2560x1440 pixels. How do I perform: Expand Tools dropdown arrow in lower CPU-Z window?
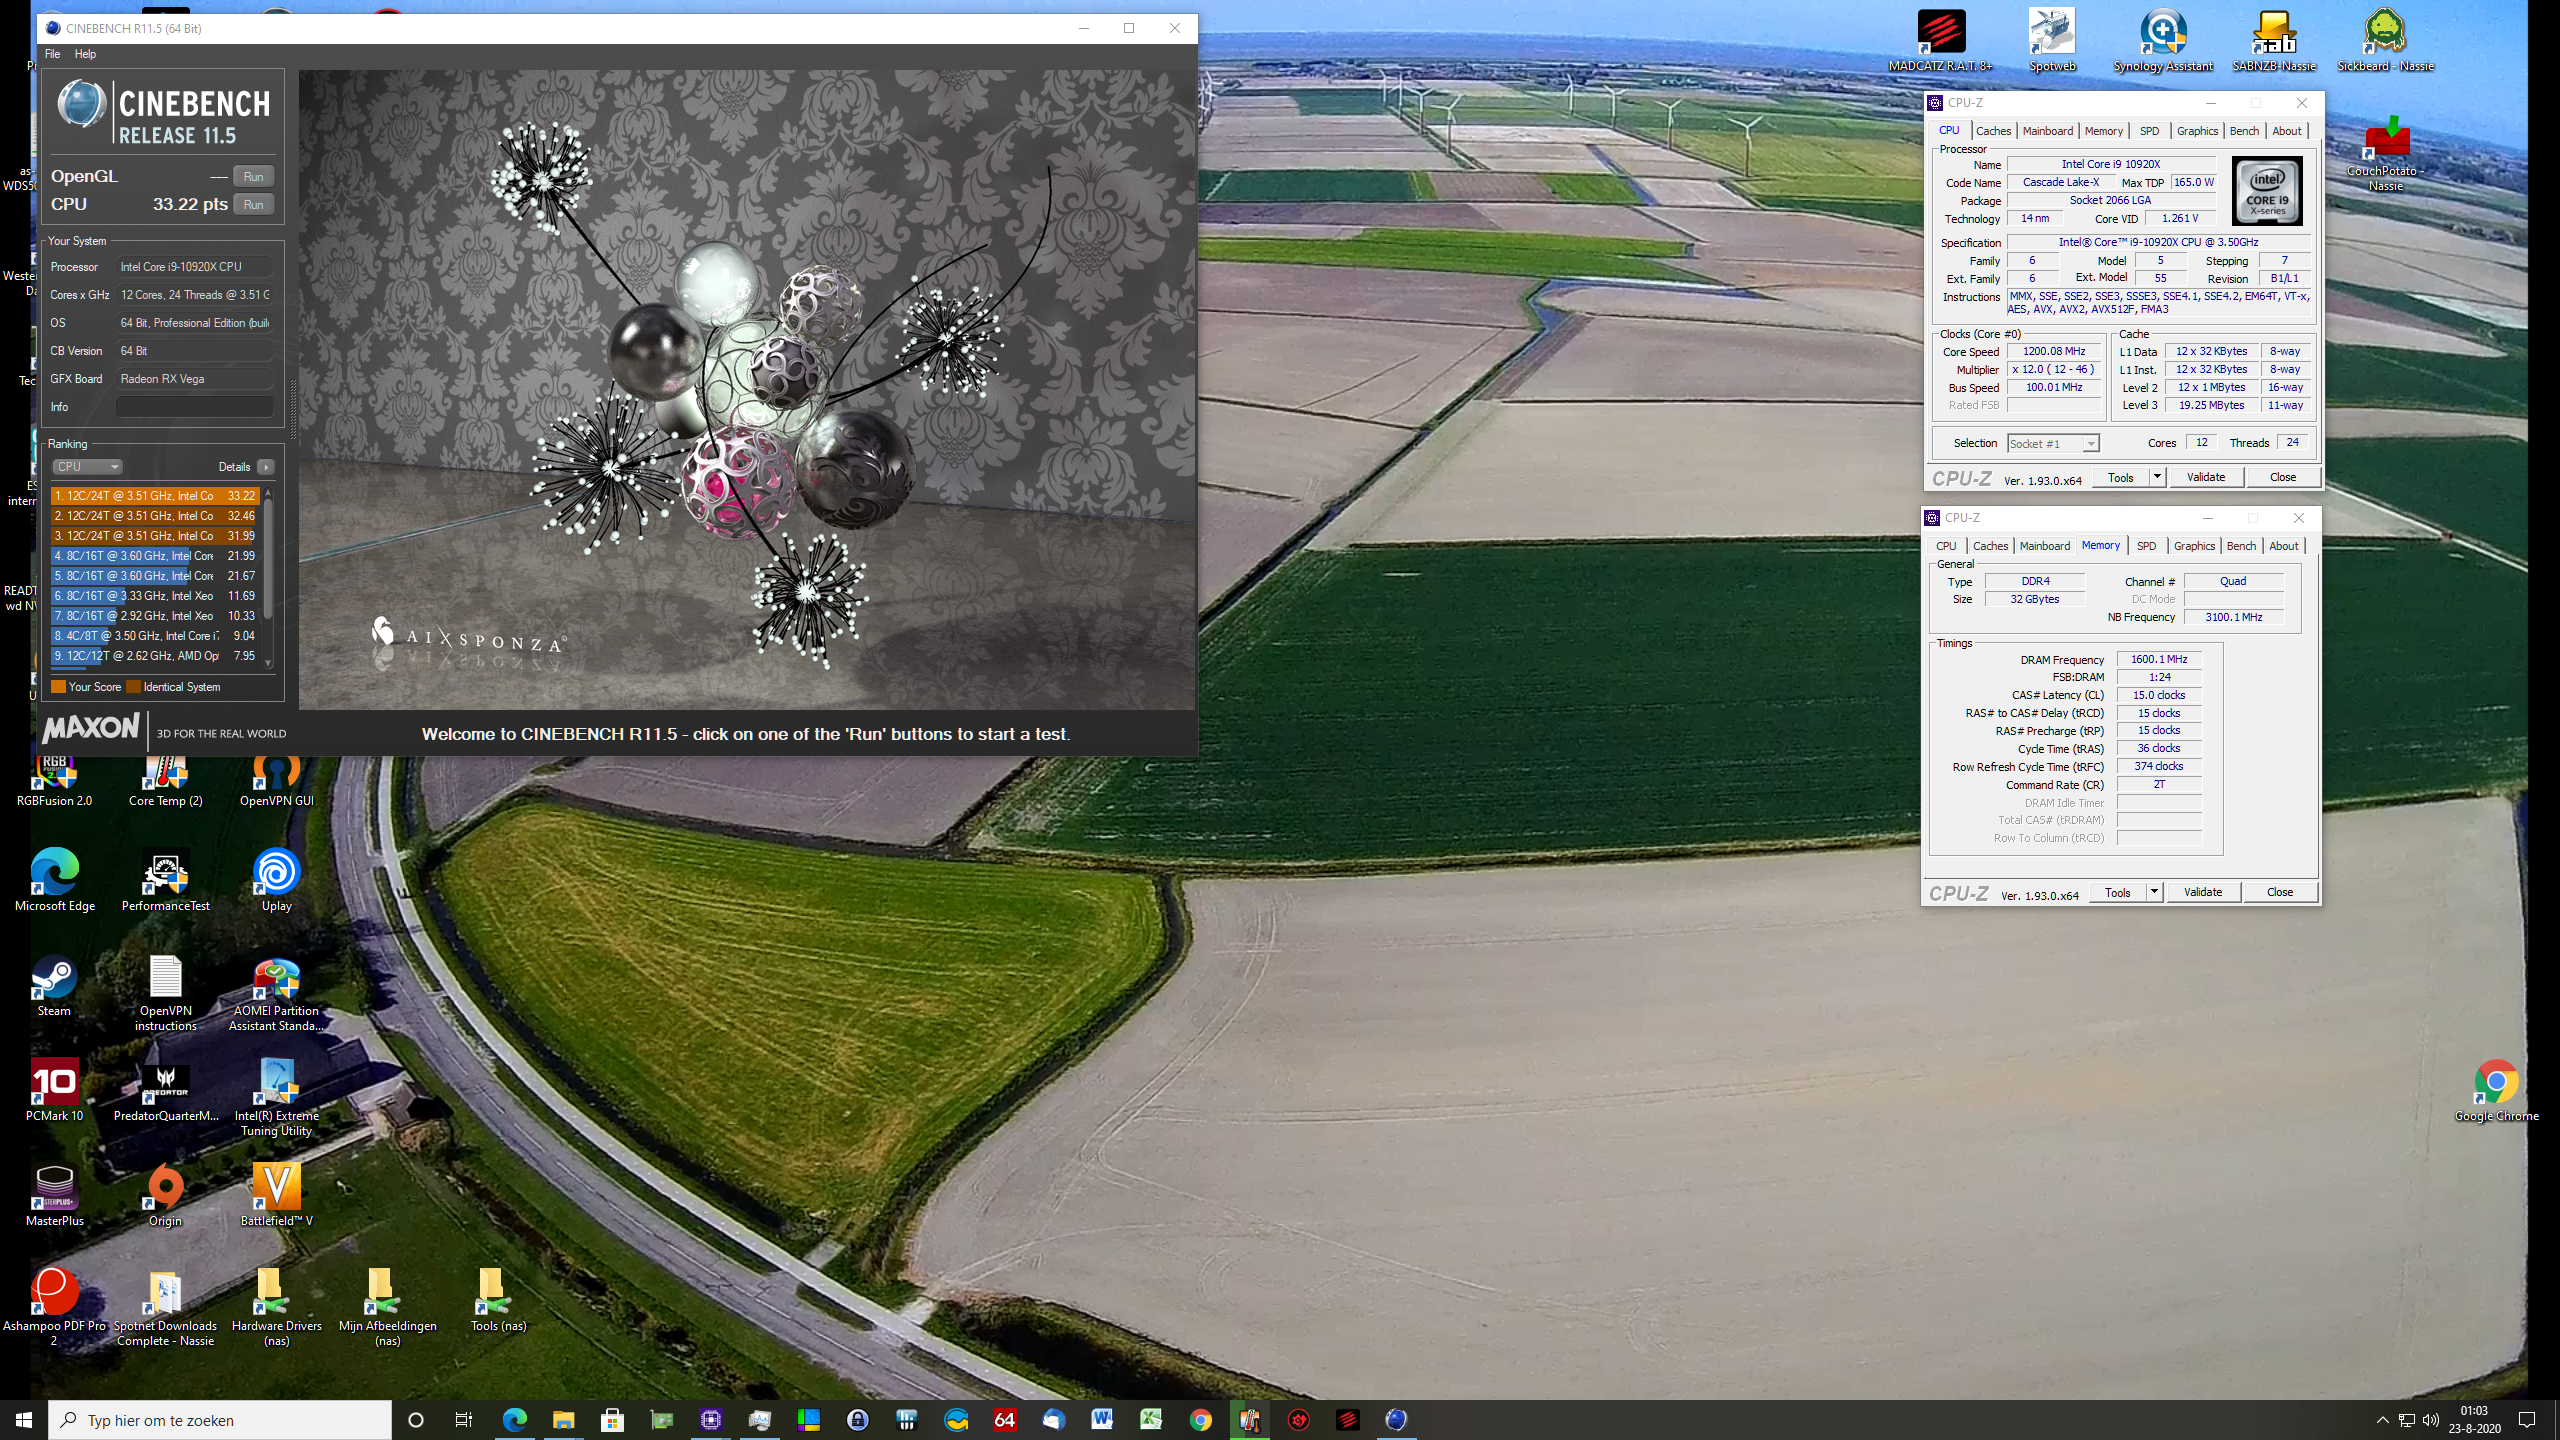coord(2154,893)
